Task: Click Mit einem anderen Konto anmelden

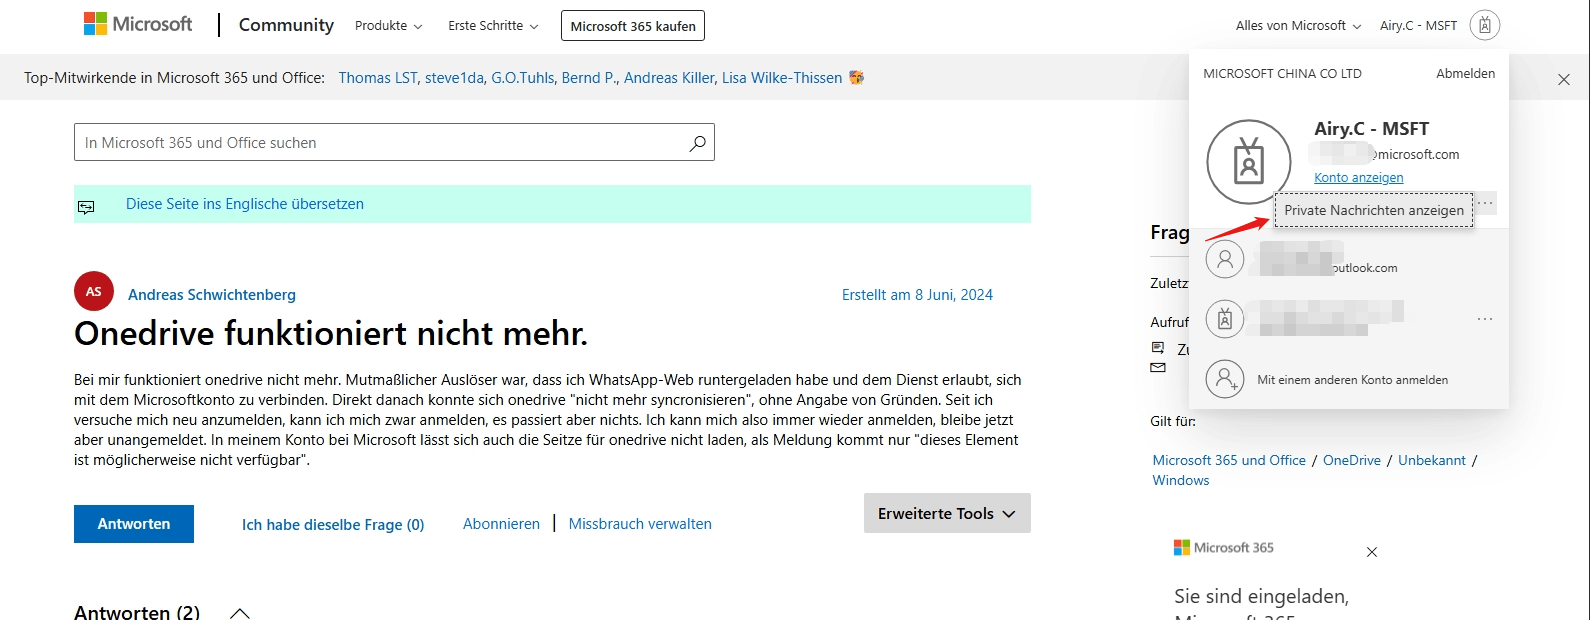Action: (x=1352, y=380)
